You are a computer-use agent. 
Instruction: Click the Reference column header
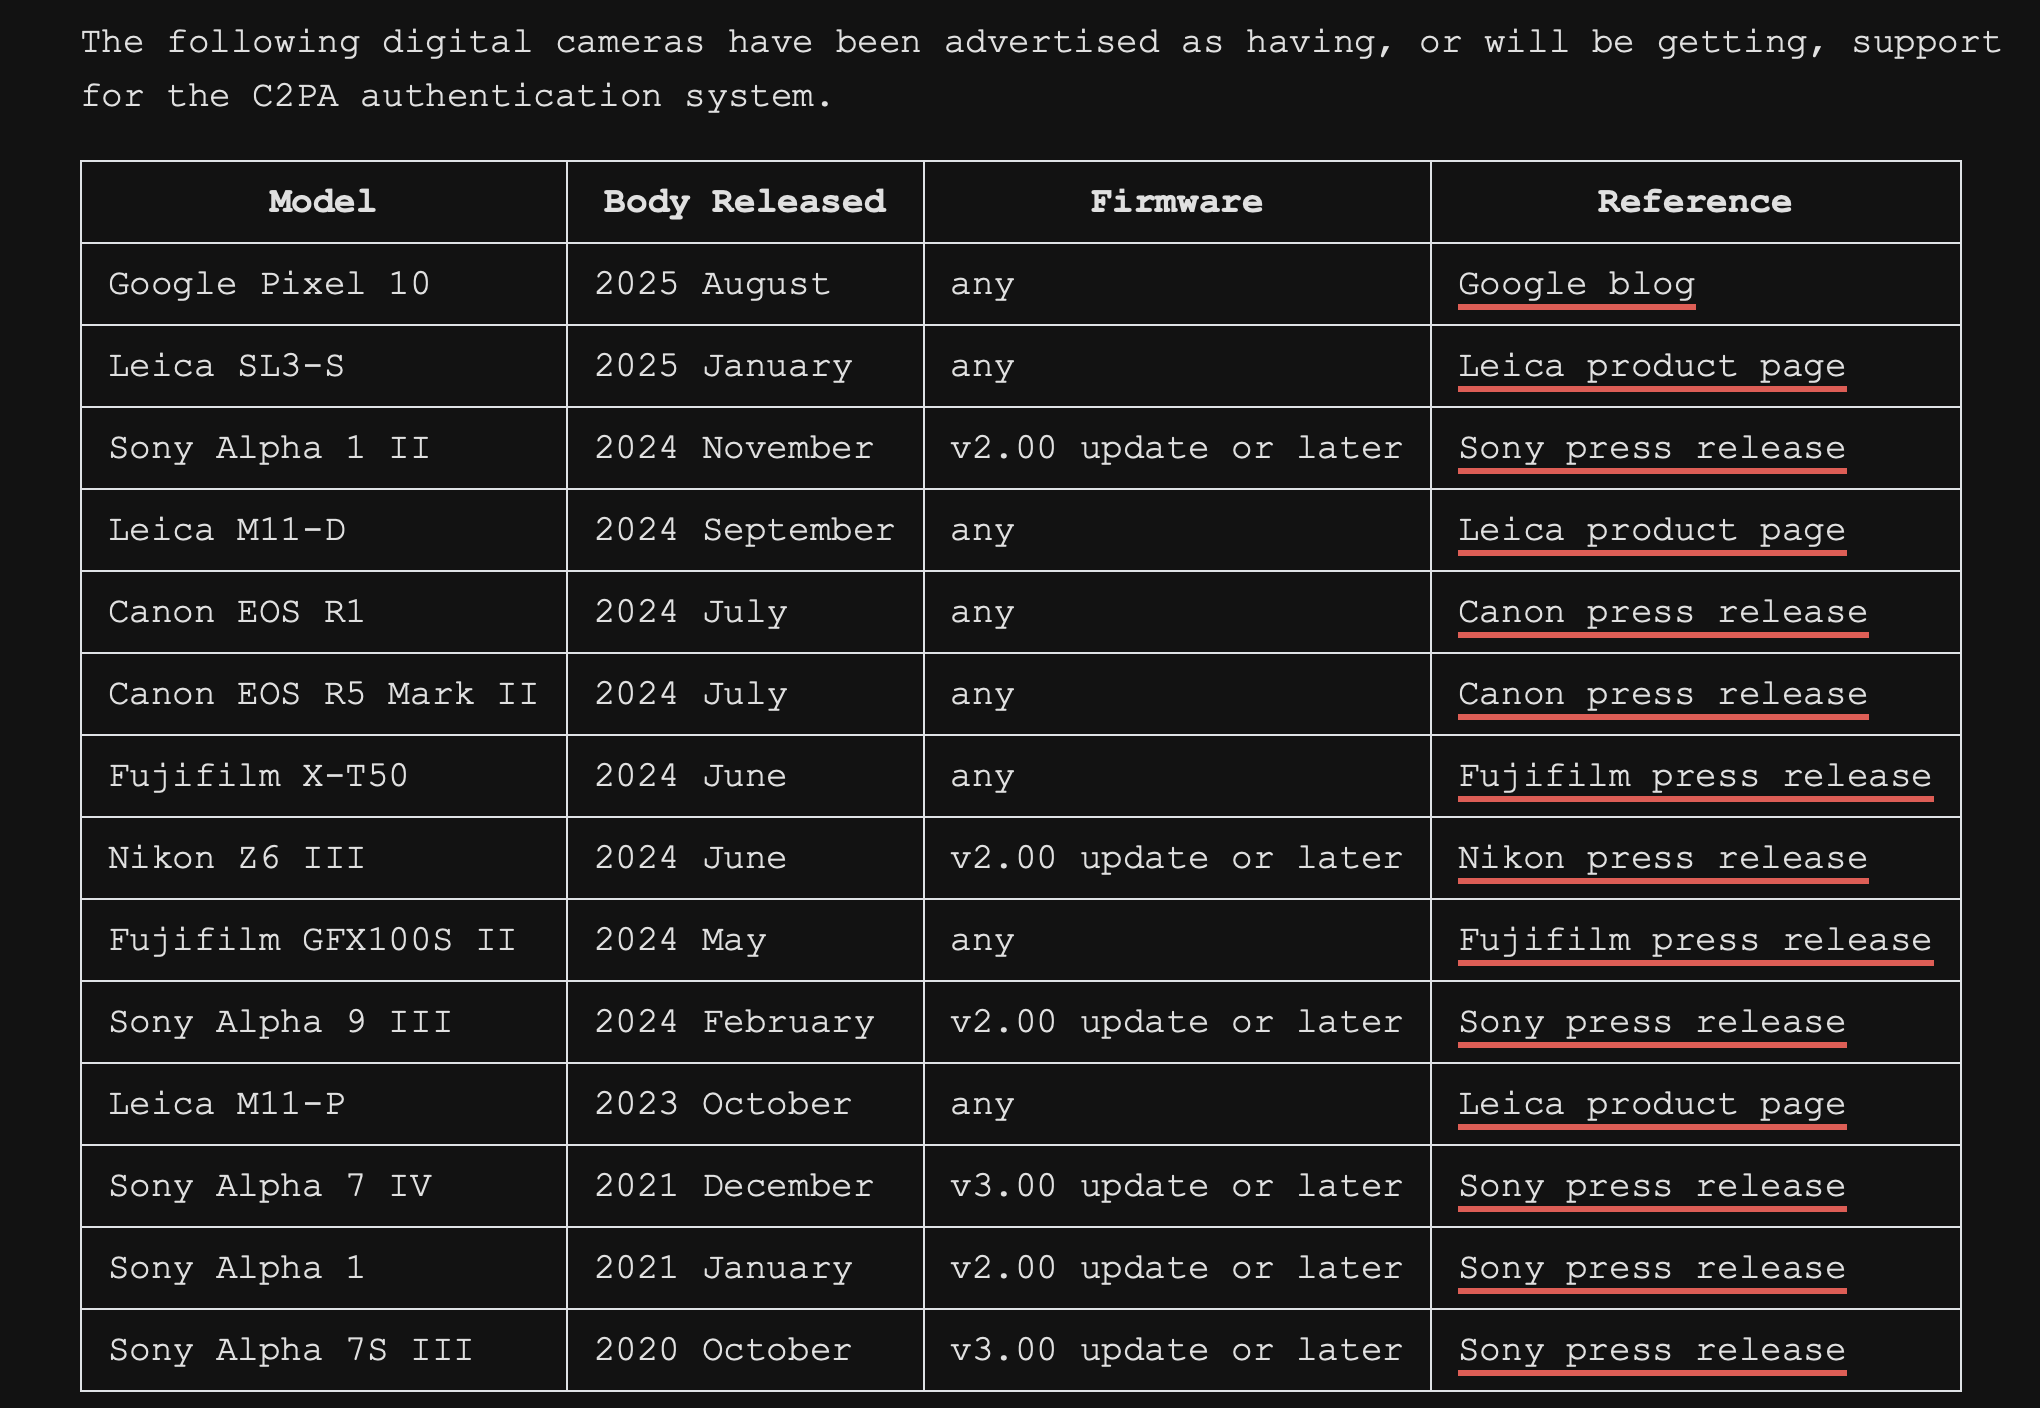pyautogui.click(x=1694, y=202)
